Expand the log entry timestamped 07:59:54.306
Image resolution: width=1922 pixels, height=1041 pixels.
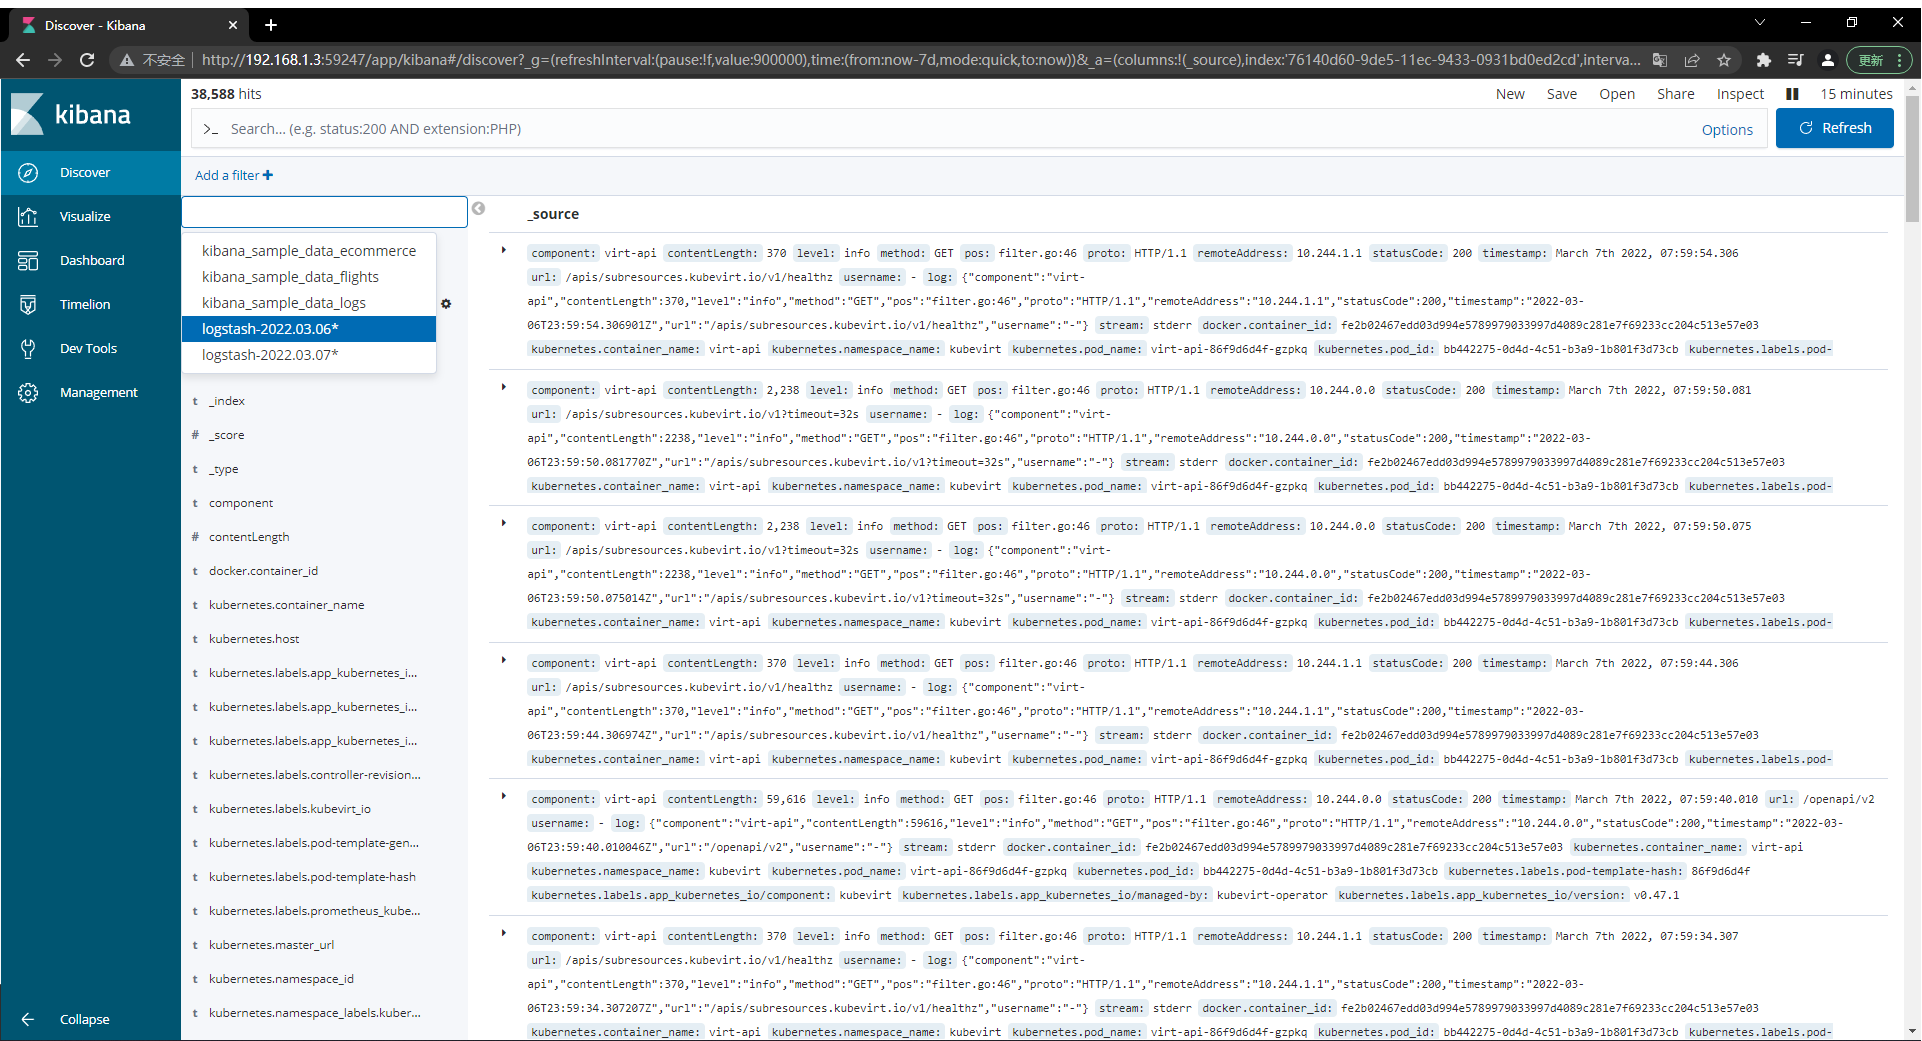coord(504,250)
